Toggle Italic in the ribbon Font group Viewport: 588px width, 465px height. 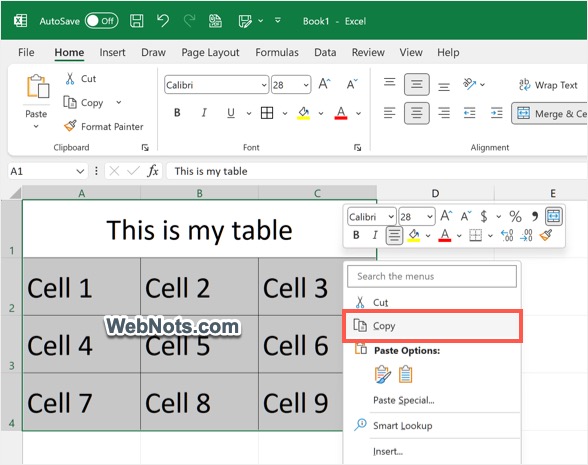tap(204, 112)
